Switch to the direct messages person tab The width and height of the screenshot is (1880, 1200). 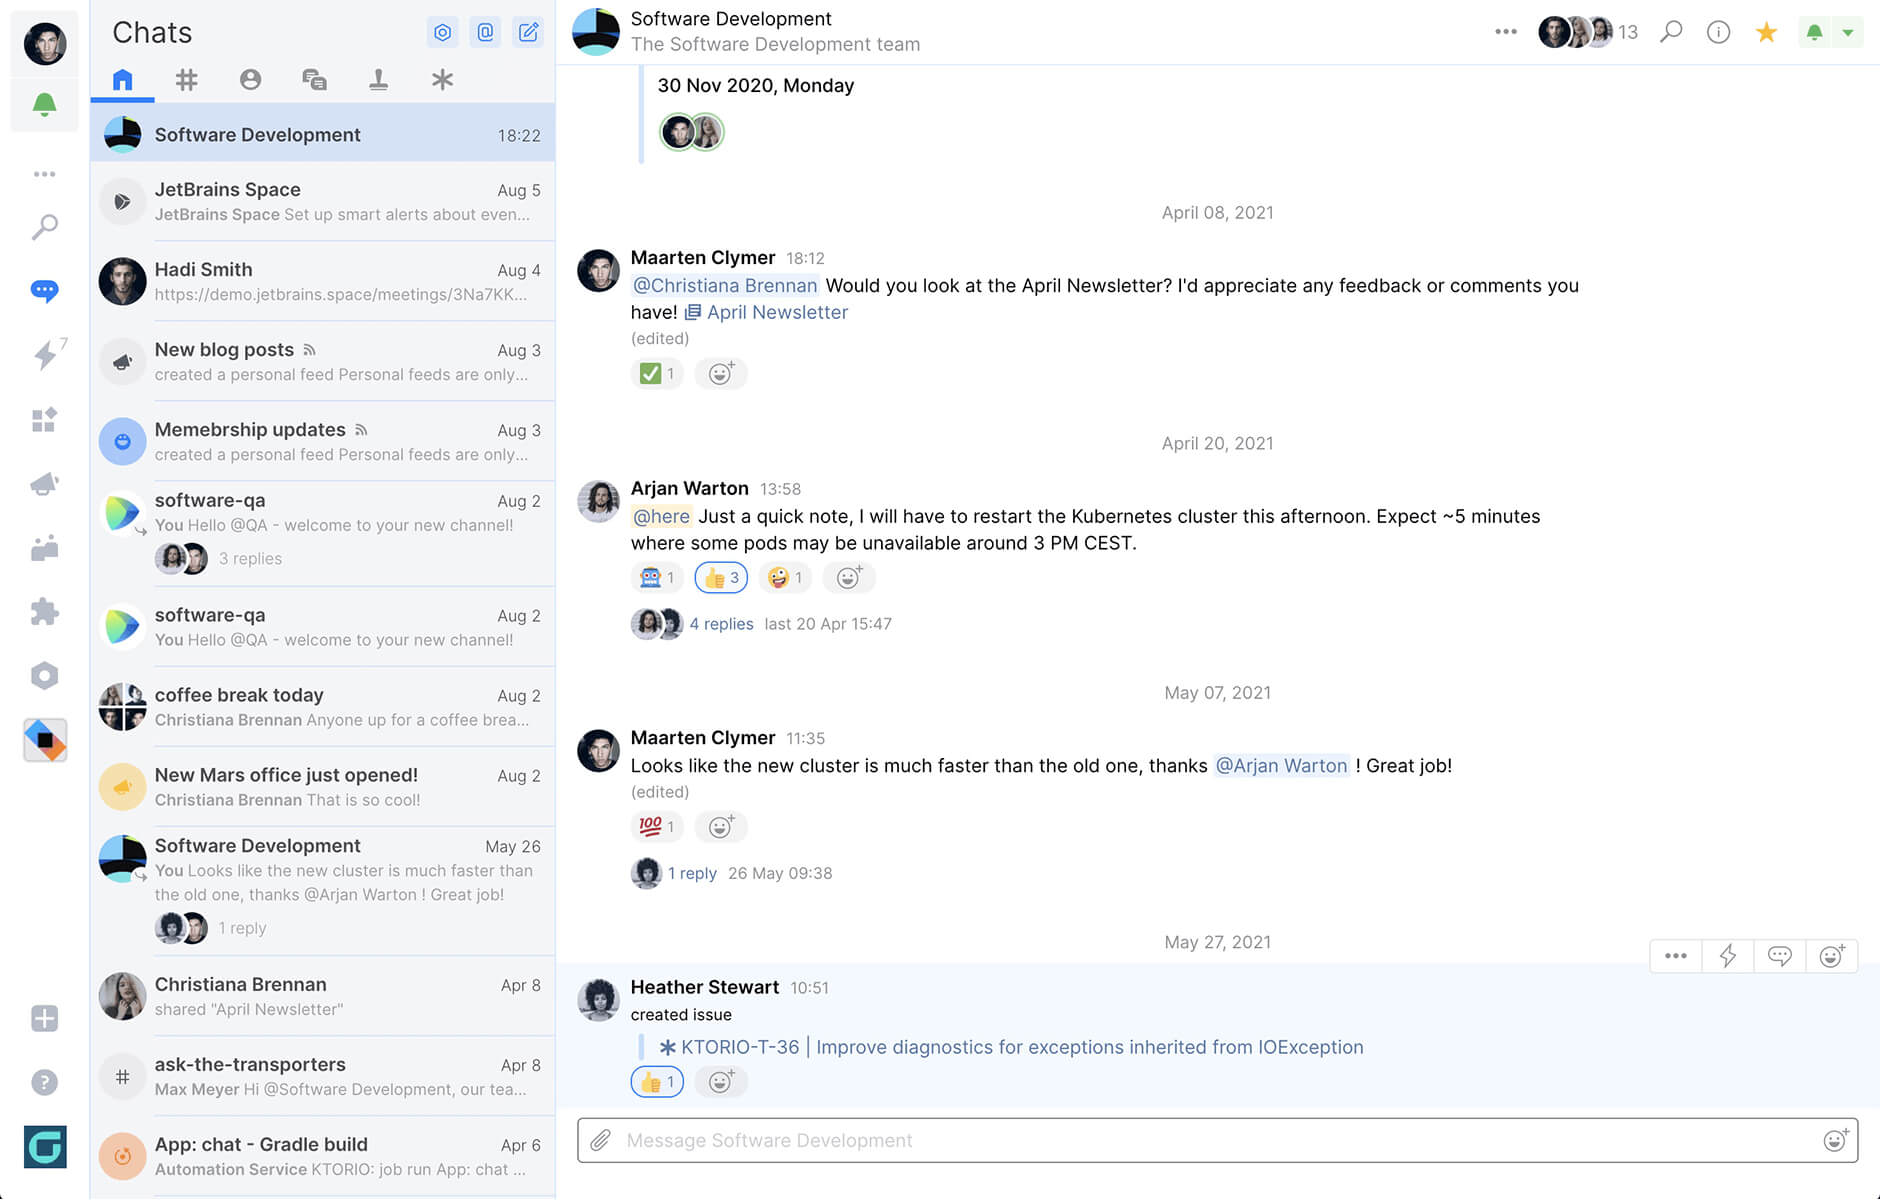[250, 80]
